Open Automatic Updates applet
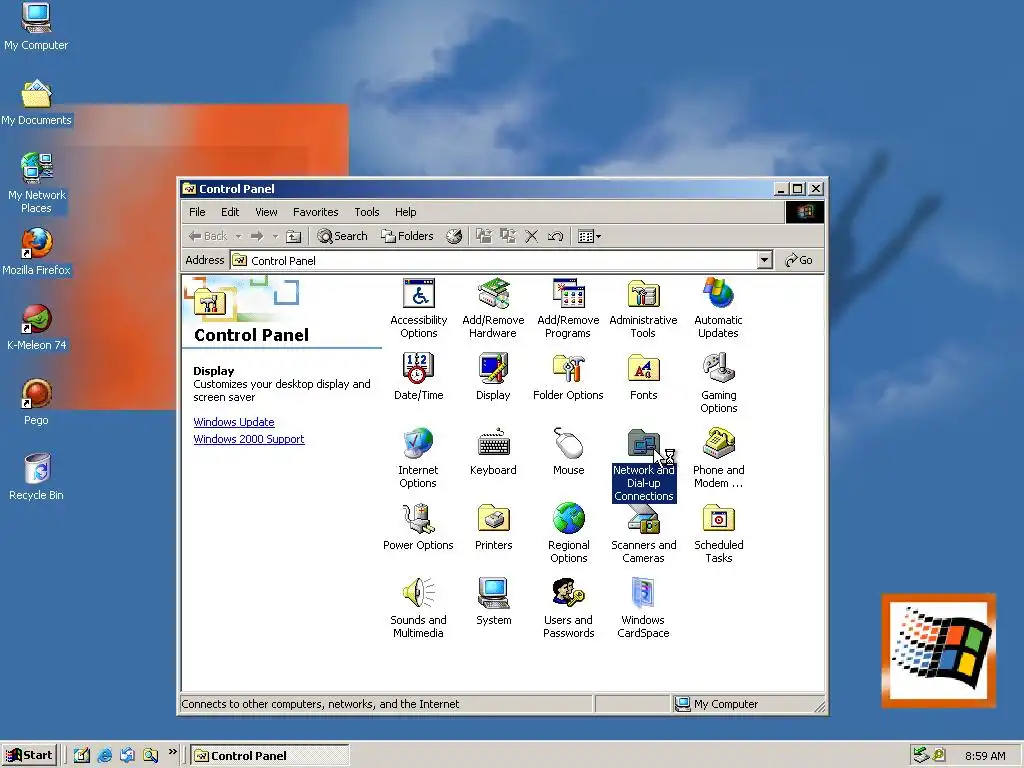The height and width of the screenshot is (768, 1024). 718,308
